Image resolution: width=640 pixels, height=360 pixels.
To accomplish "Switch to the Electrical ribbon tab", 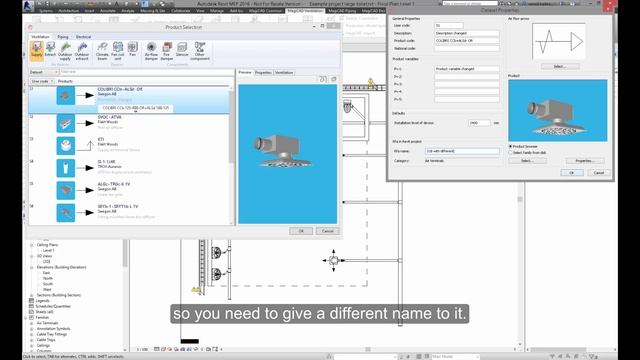I will coord(83,37).
